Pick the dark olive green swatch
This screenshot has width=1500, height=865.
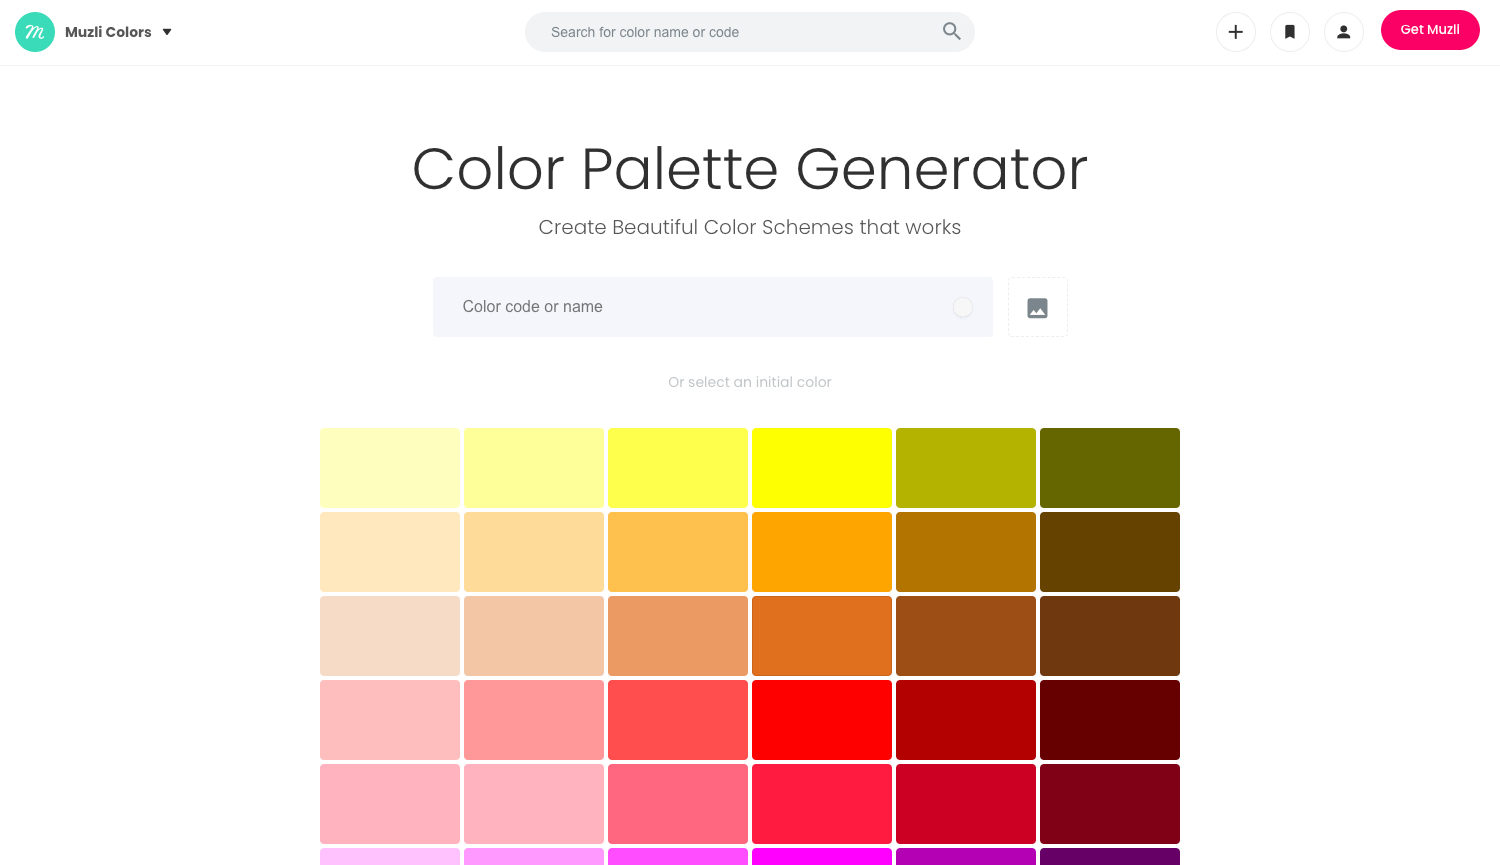pyautogui.click(x=1110, y=468)
